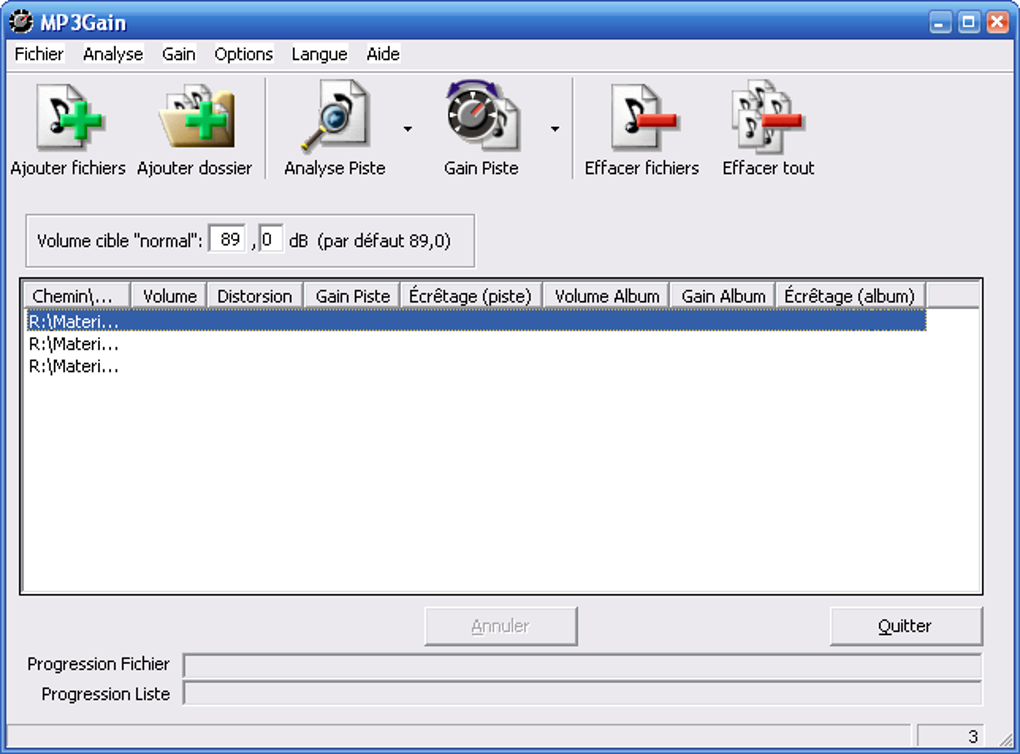1020x754 pixels.
Task: Apply Gain Piste using the knob icon
Action: coord(482,114)
